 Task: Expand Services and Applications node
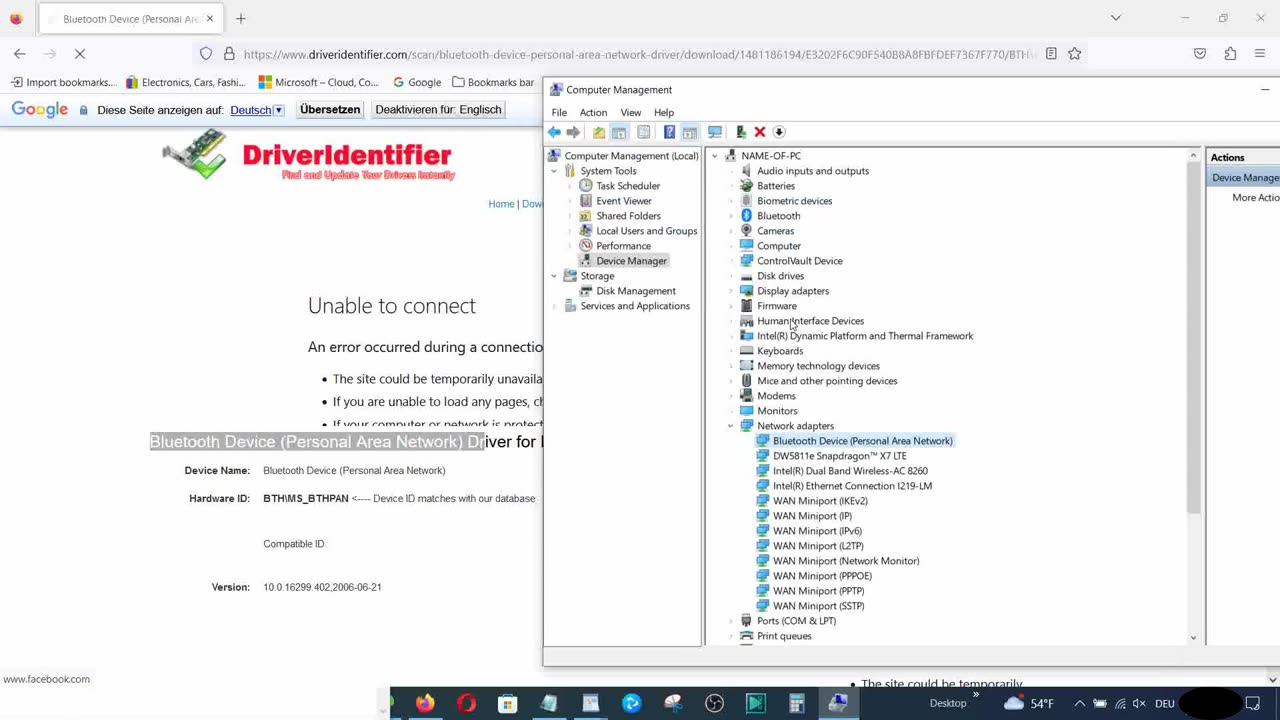(x=554, y=306)
